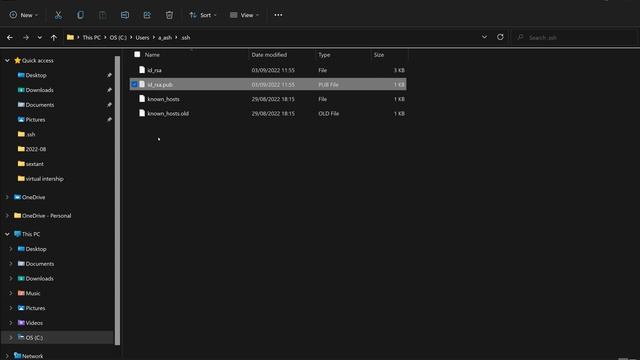Screen dimensions: 640x360
Task: Open recent locations dropdown arrow
Action: pyautogui.click(x=40, y=38)
